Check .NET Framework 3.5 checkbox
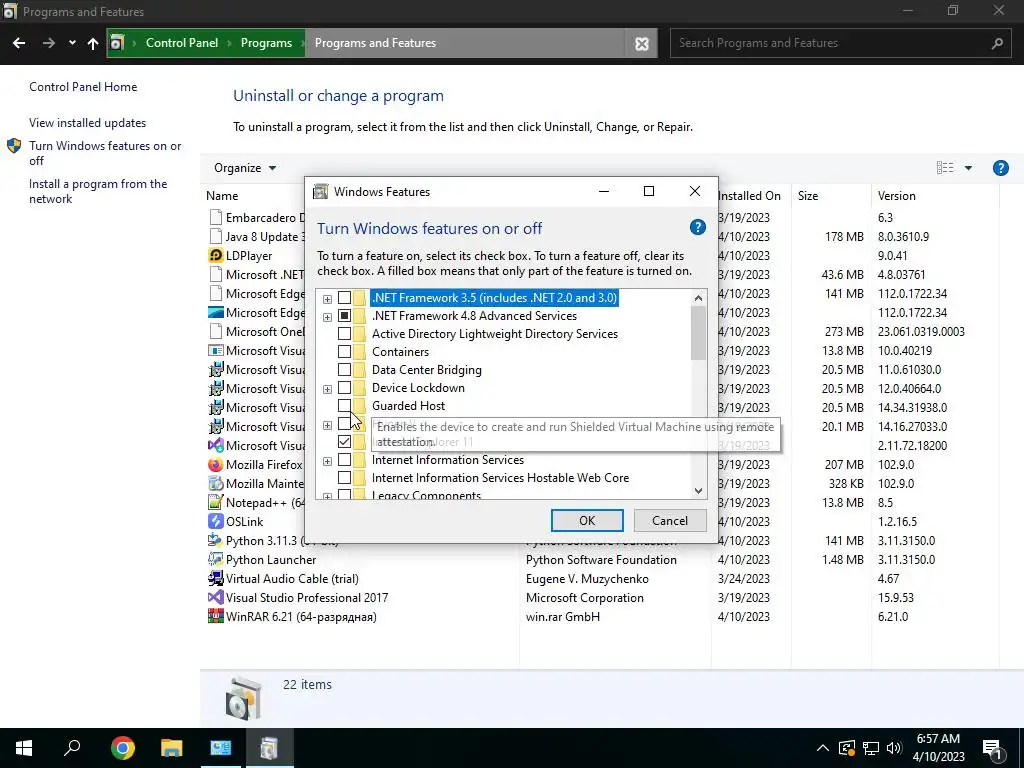1024x768 pixels. [x=344, y=298]
